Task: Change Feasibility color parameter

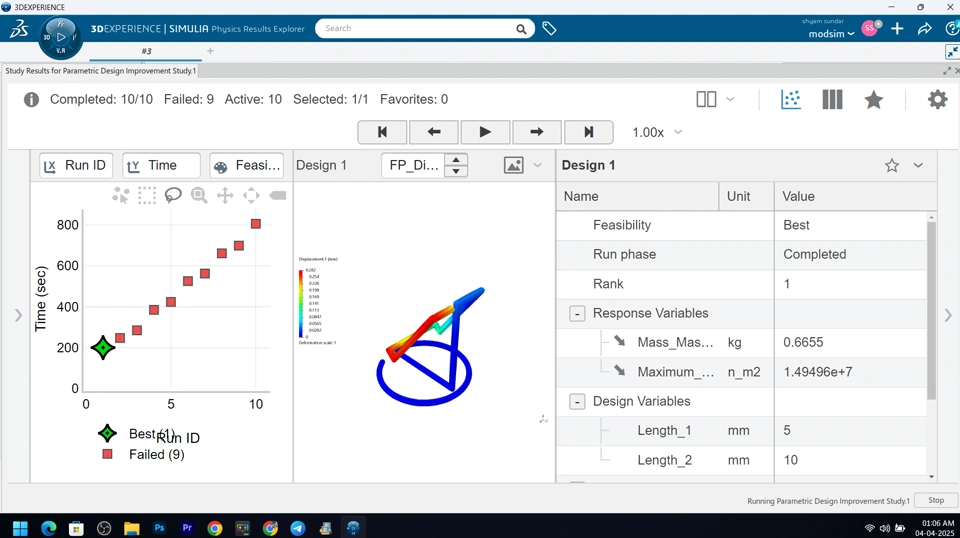Action: [246, 165]
